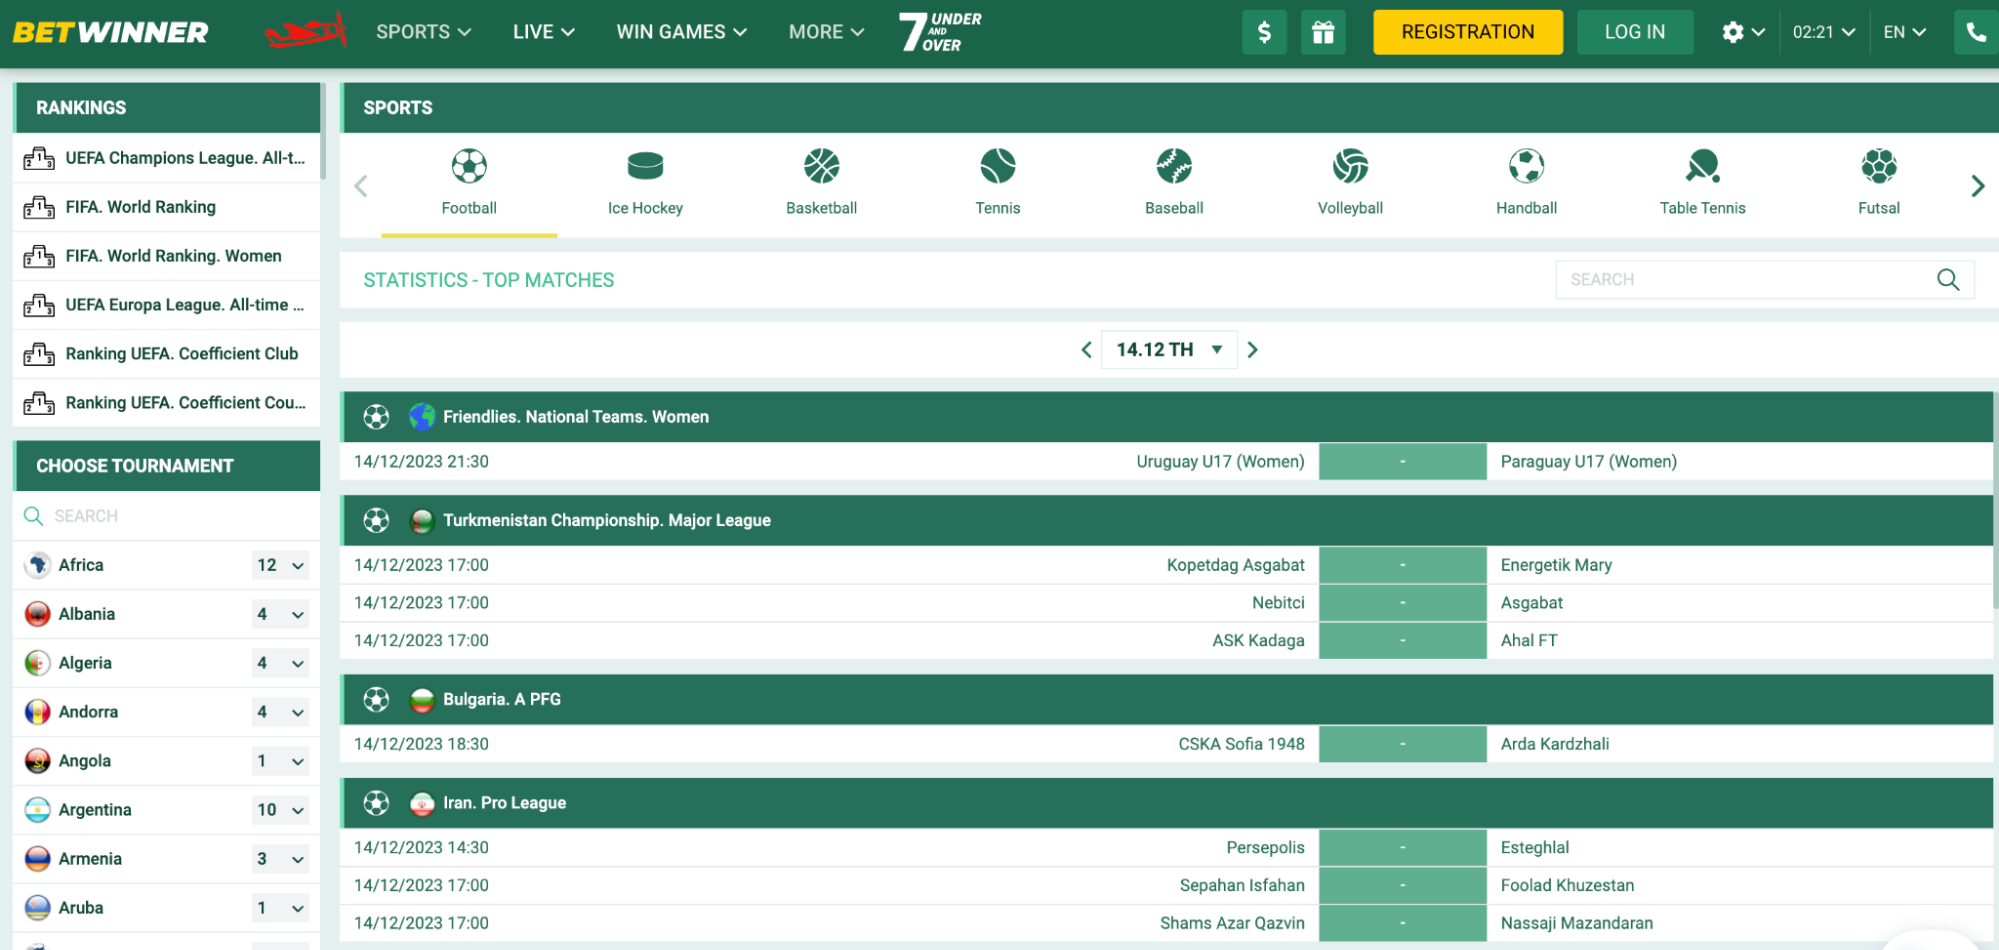Viewport: 1999px width, 950px height.
Task: Click the REGISTRATION button
Action: (1467, 32)
